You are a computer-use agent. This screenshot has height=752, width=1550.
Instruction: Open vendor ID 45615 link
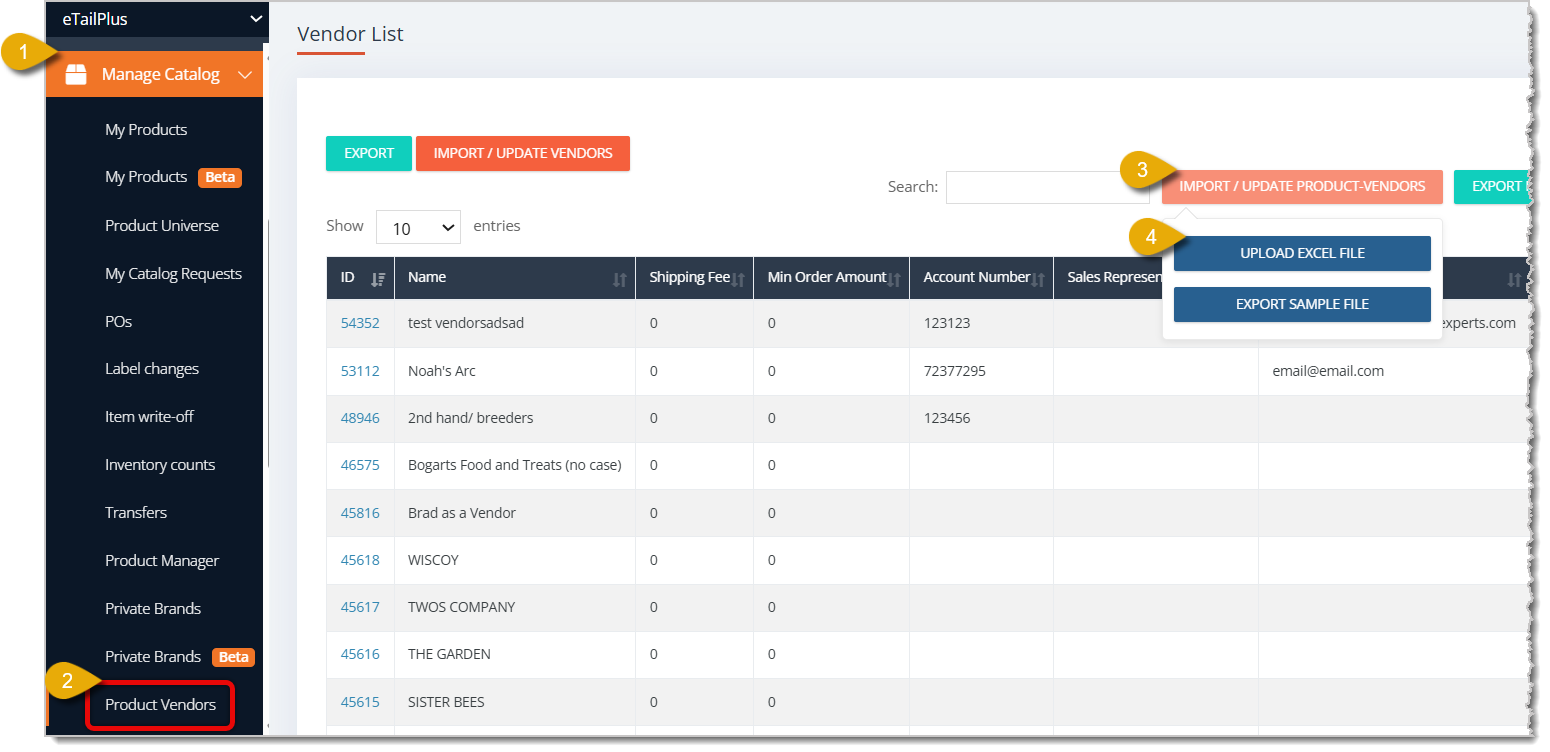(360, 702)
